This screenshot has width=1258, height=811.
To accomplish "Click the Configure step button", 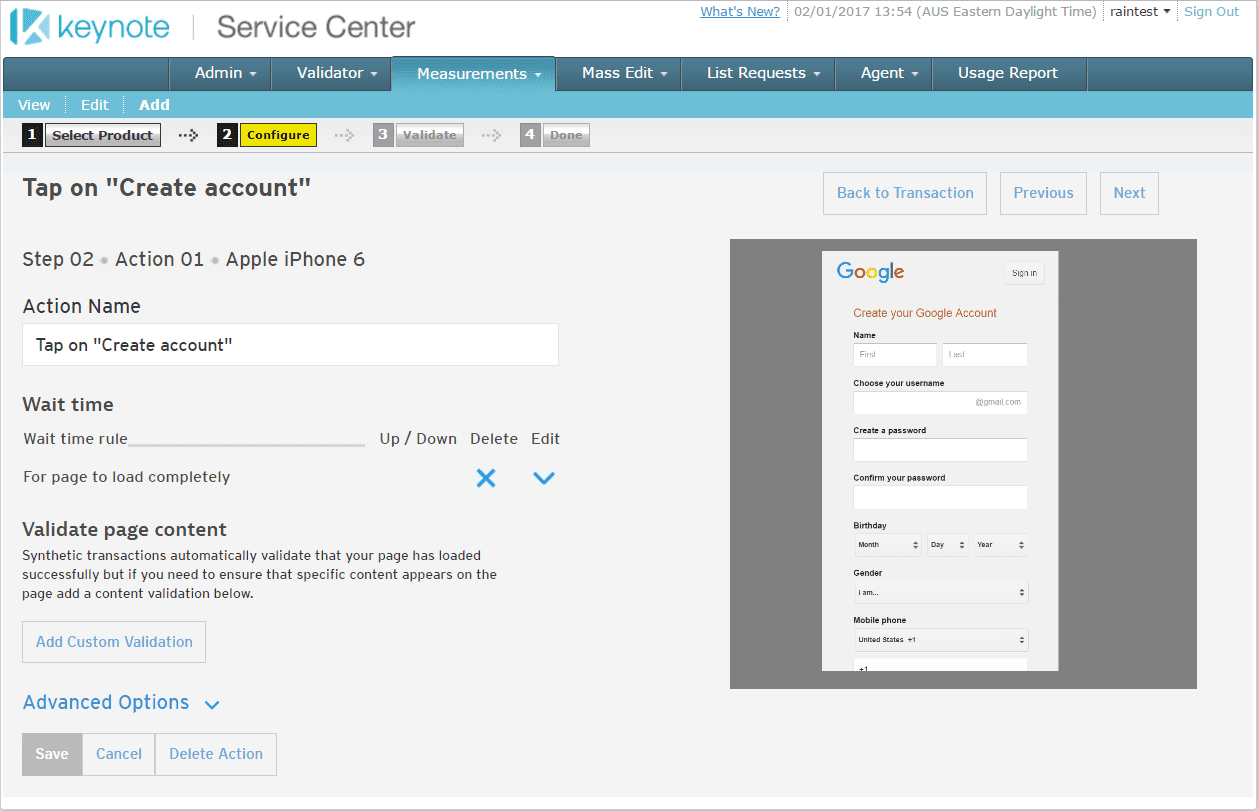I will [x=278, y=135].
